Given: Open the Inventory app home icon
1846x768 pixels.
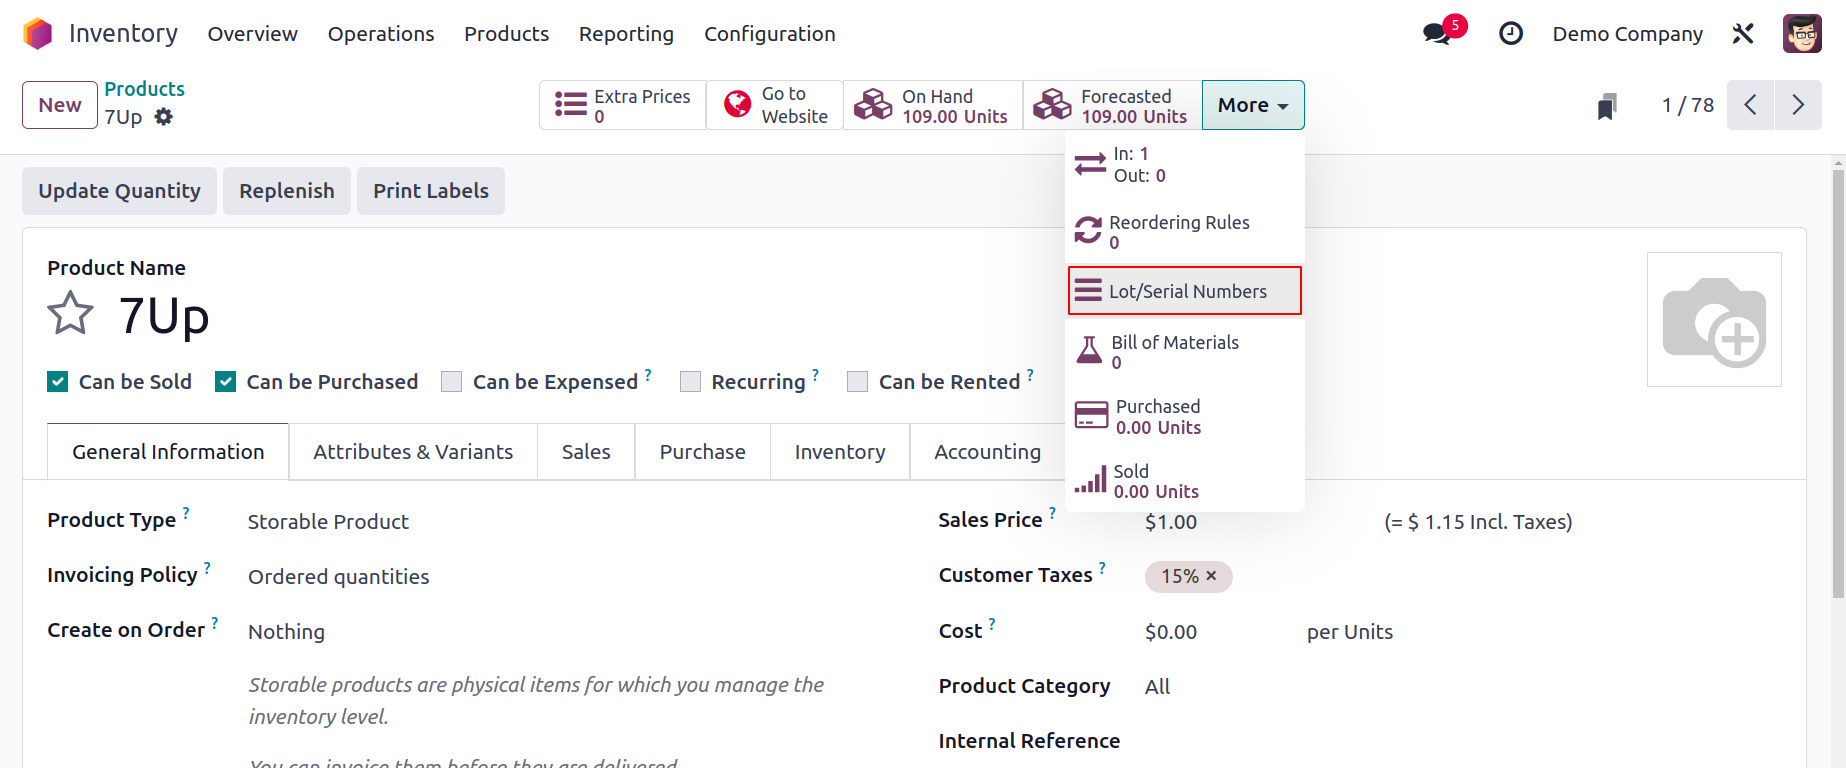Looking at the screenshot, I should (37, 34).
